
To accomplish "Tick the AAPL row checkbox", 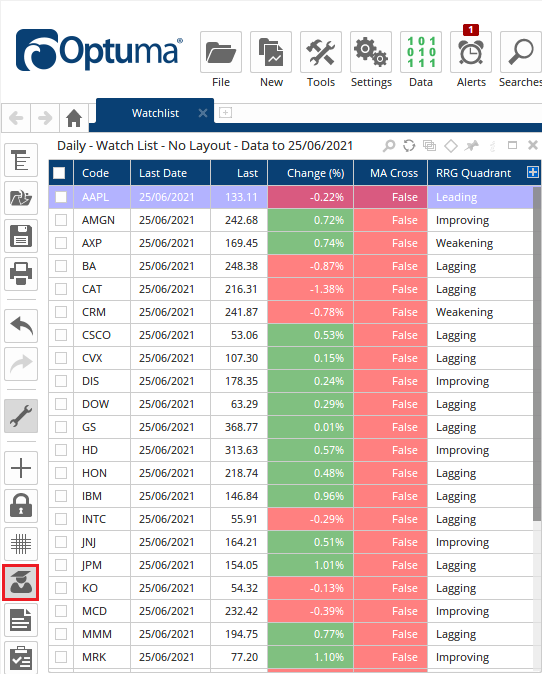I will (61, 197).
